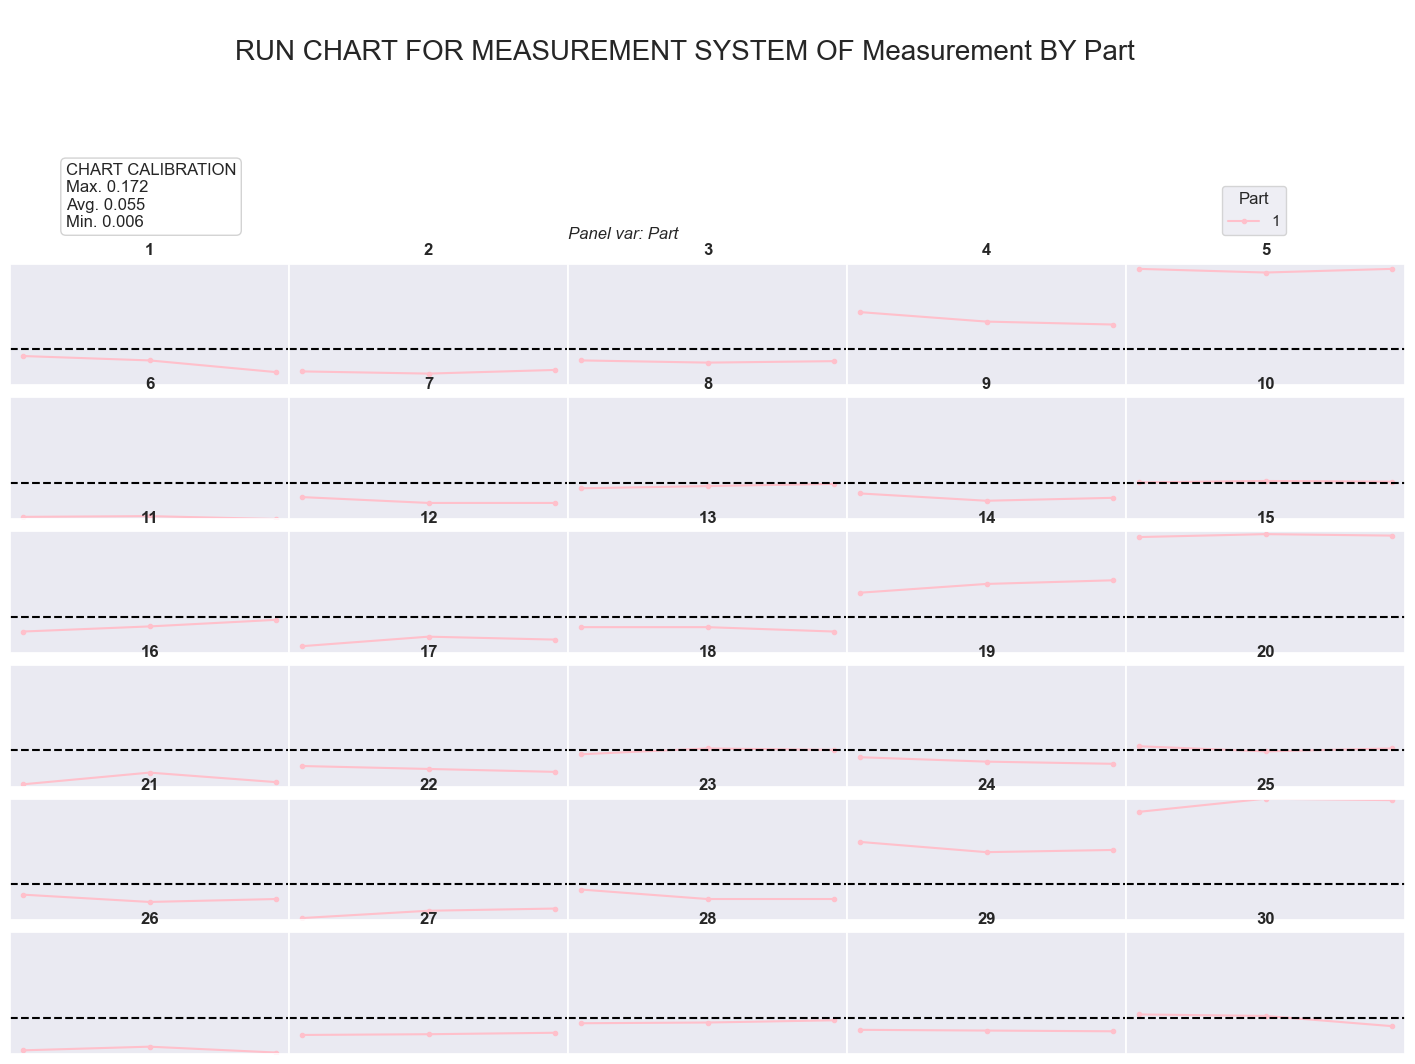This screenshot has height=1064, width=1415.
Task: Click panel title '2'
Action: pos(429,250)
